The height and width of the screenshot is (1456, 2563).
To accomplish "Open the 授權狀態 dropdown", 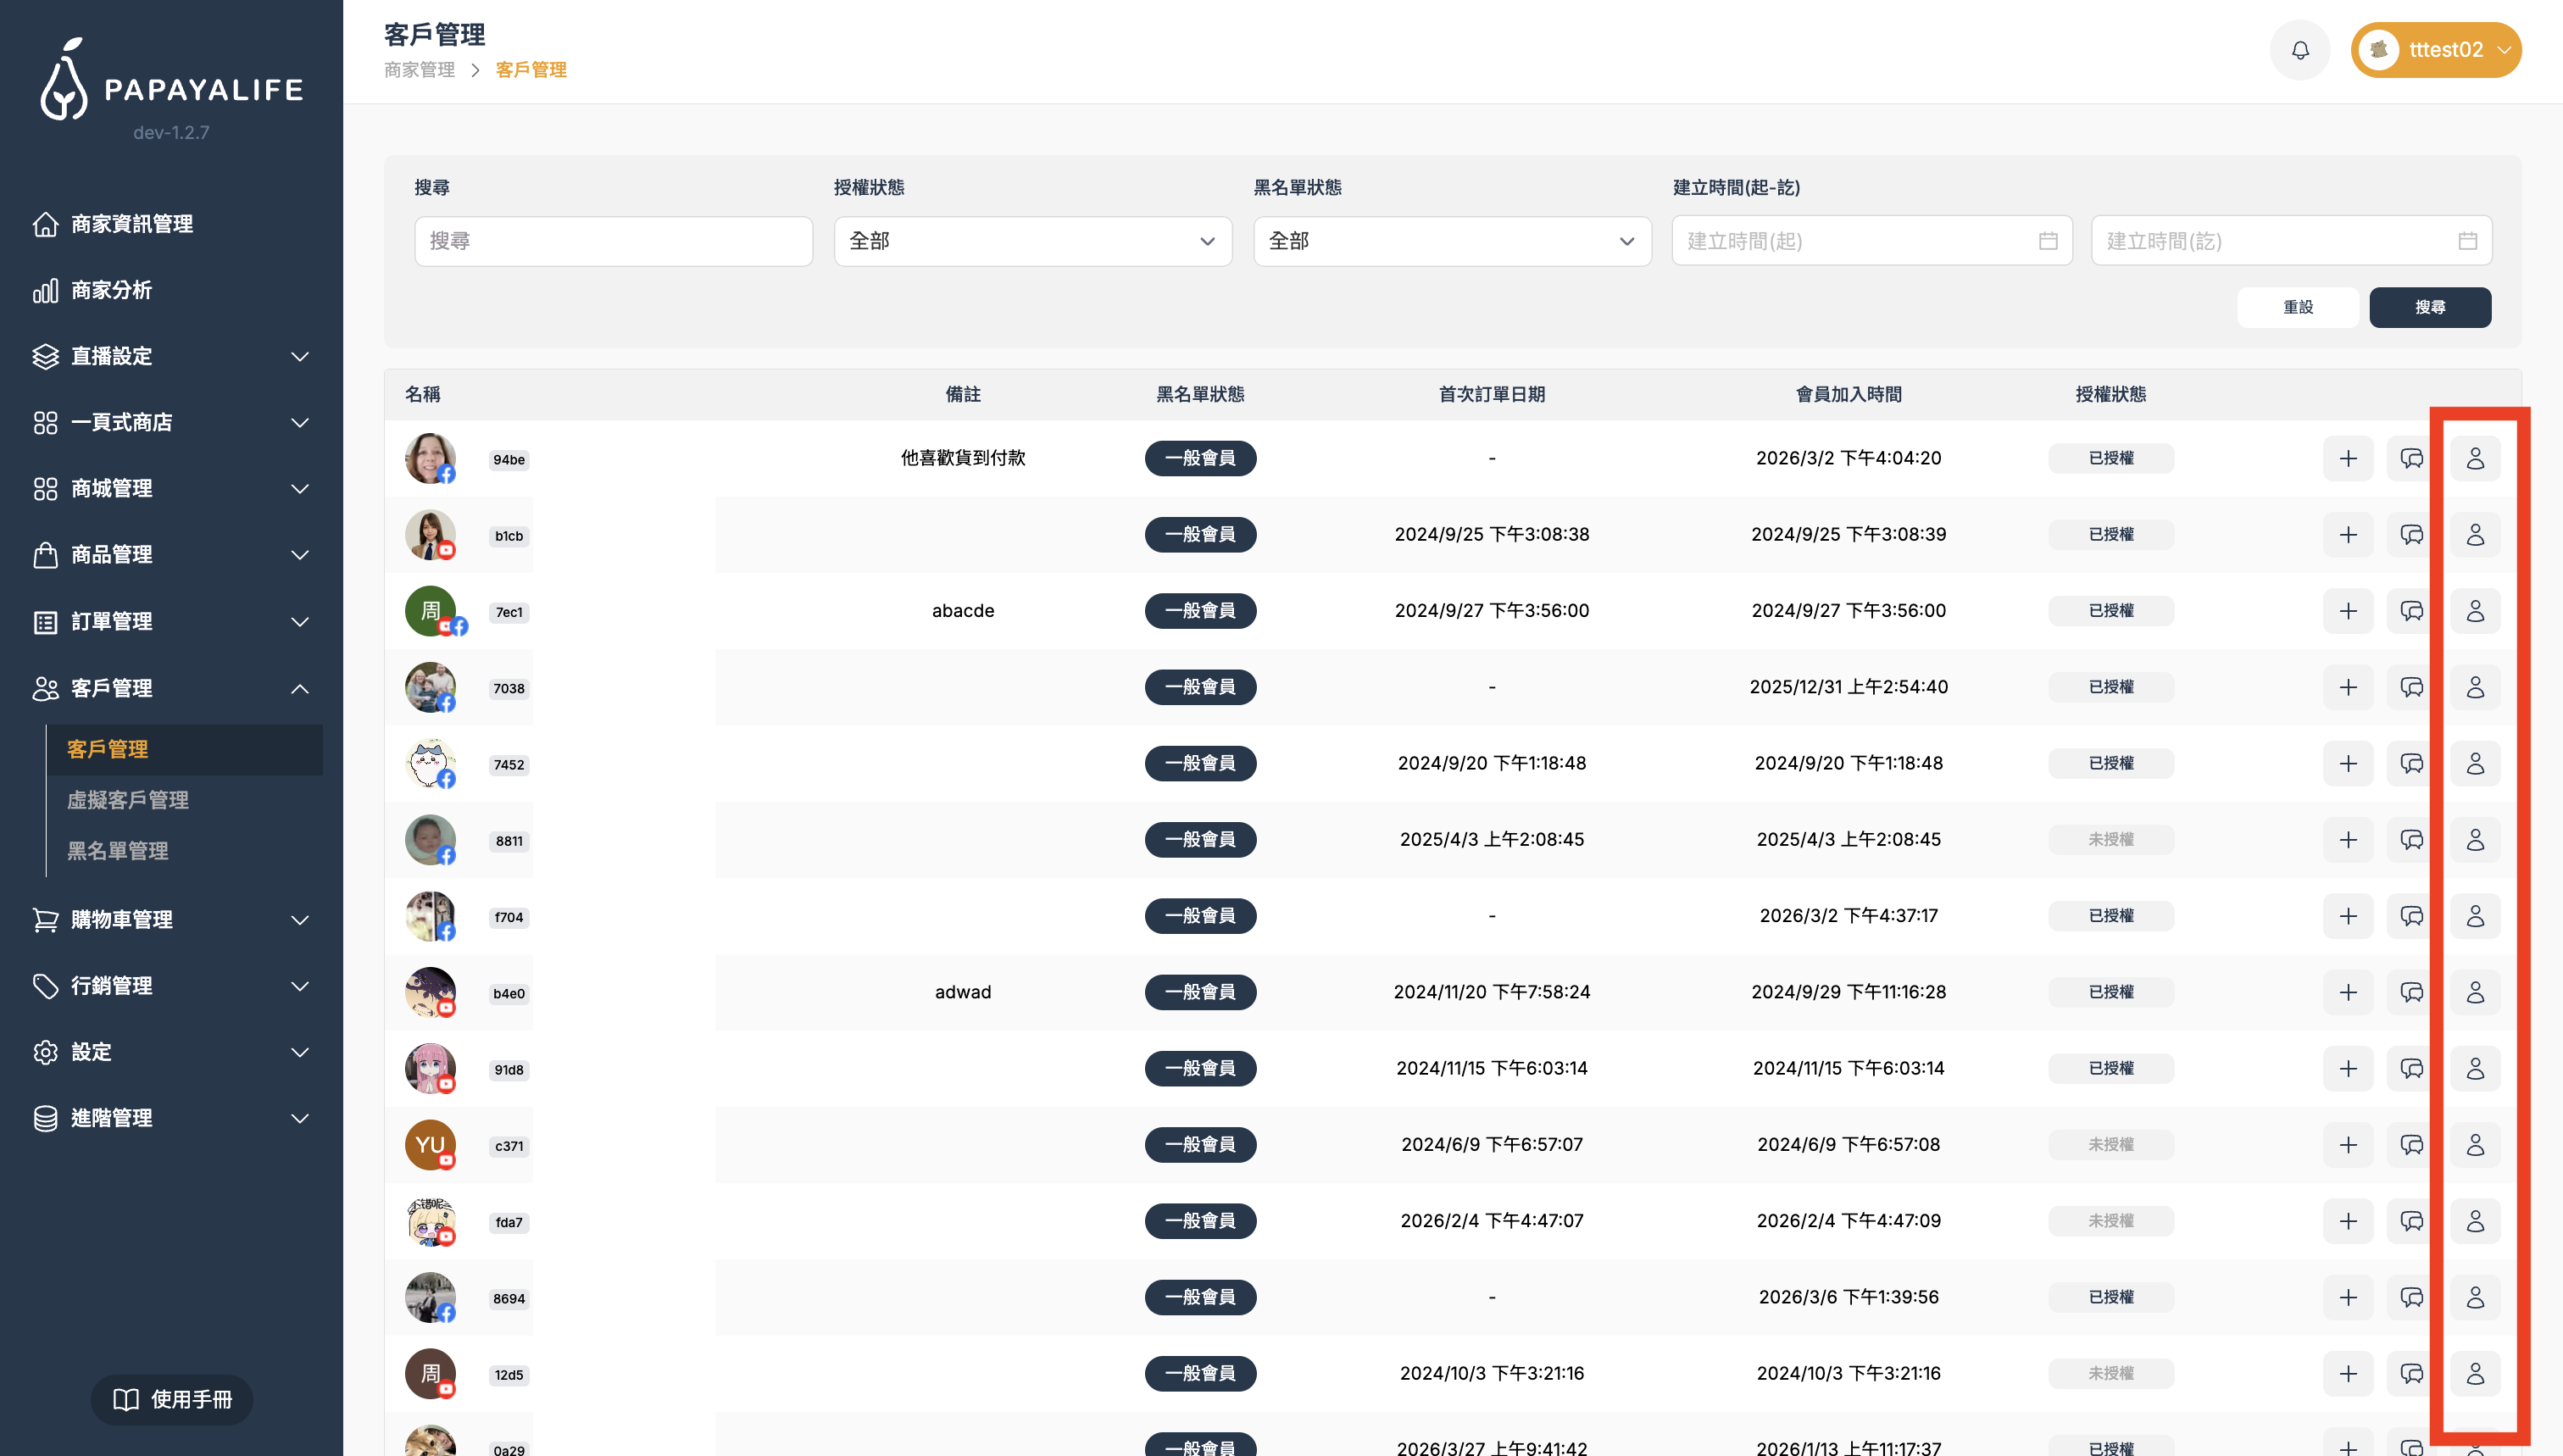I will [x=1032, y=241].
